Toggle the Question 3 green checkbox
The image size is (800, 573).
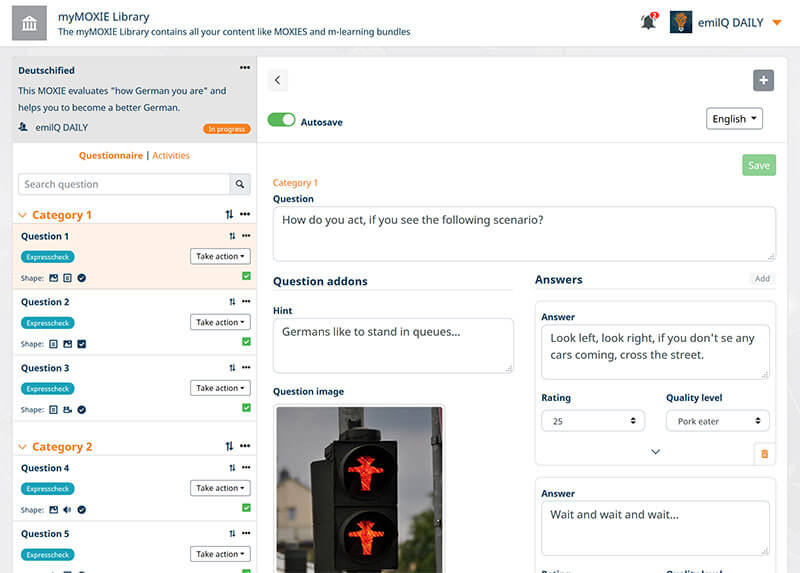[246, 408]
